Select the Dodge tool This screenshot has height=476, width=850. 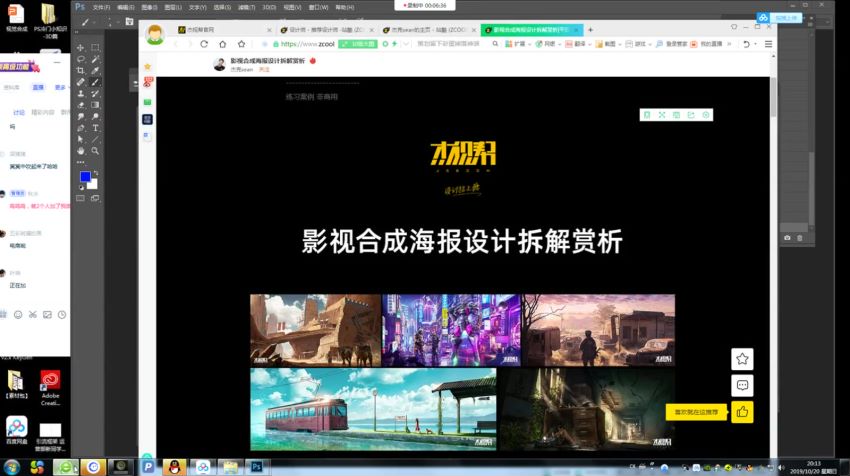pyautogui.click(x=95, y=116)
